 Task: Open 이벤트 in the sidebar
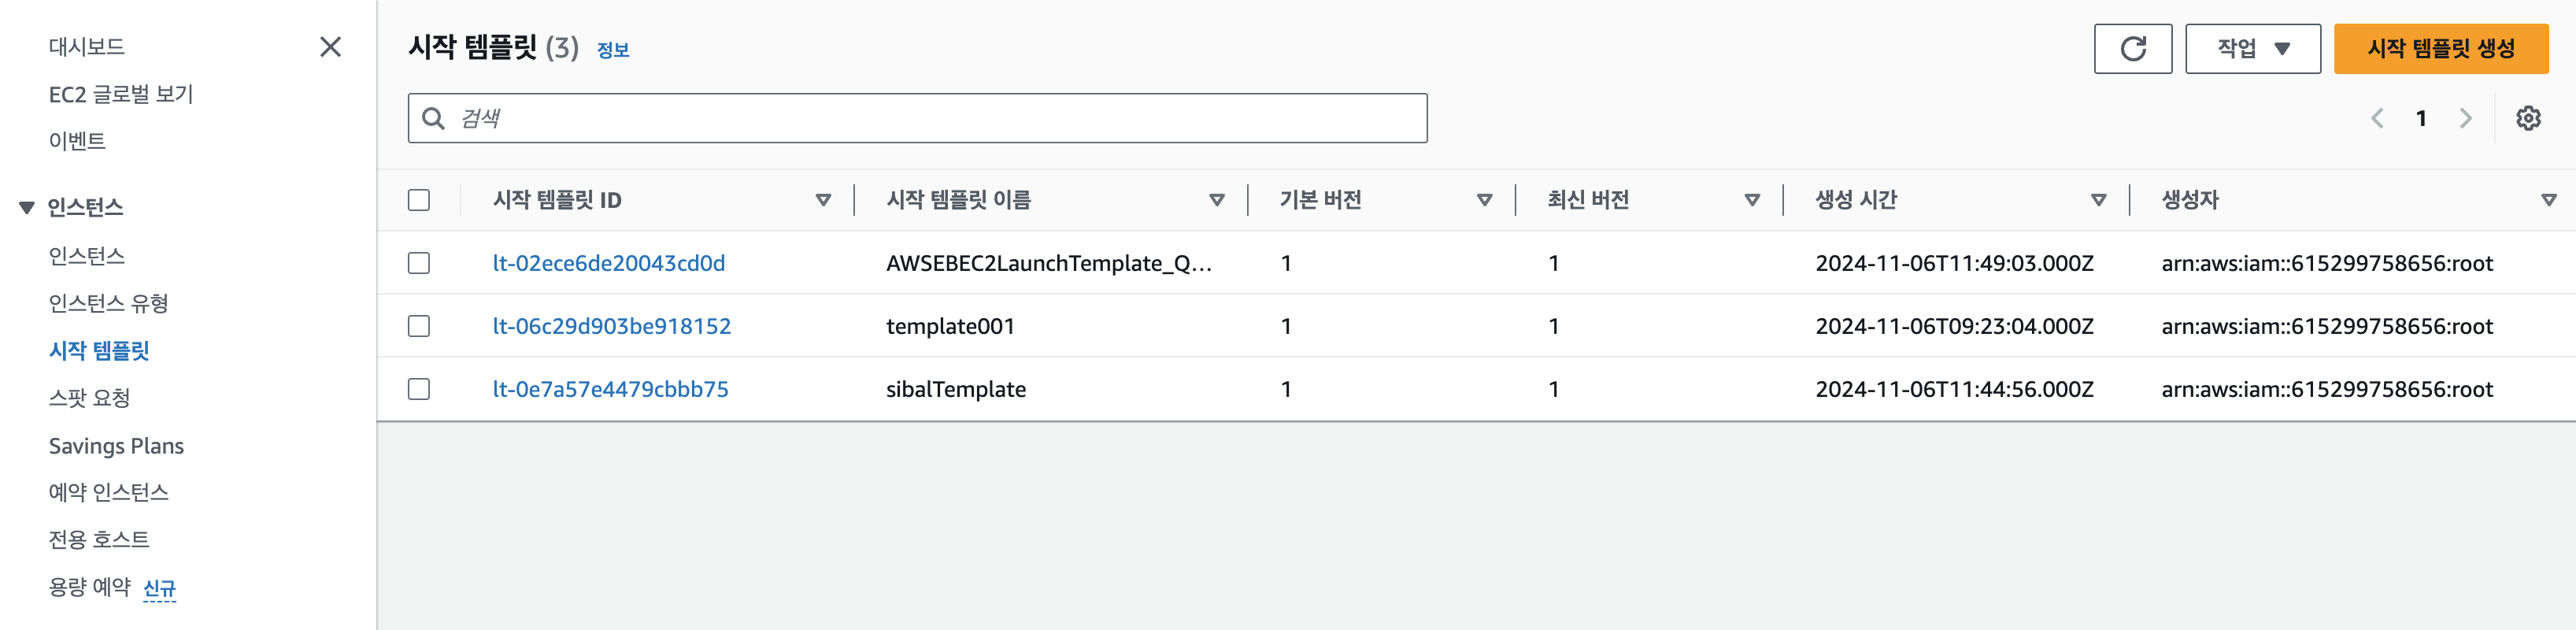pos(77,141)
